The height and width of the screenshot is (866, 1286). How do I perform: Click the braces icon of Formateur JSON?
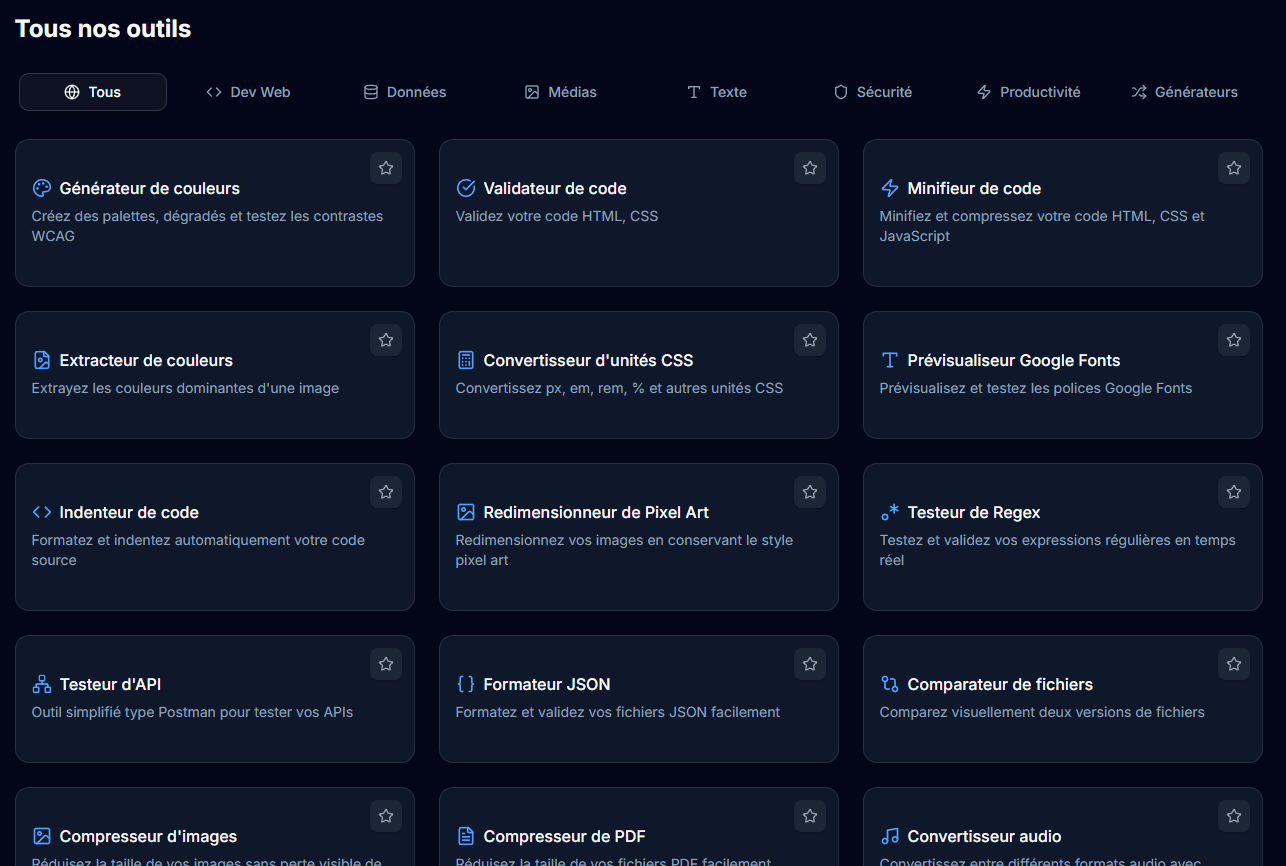(466, 684)
